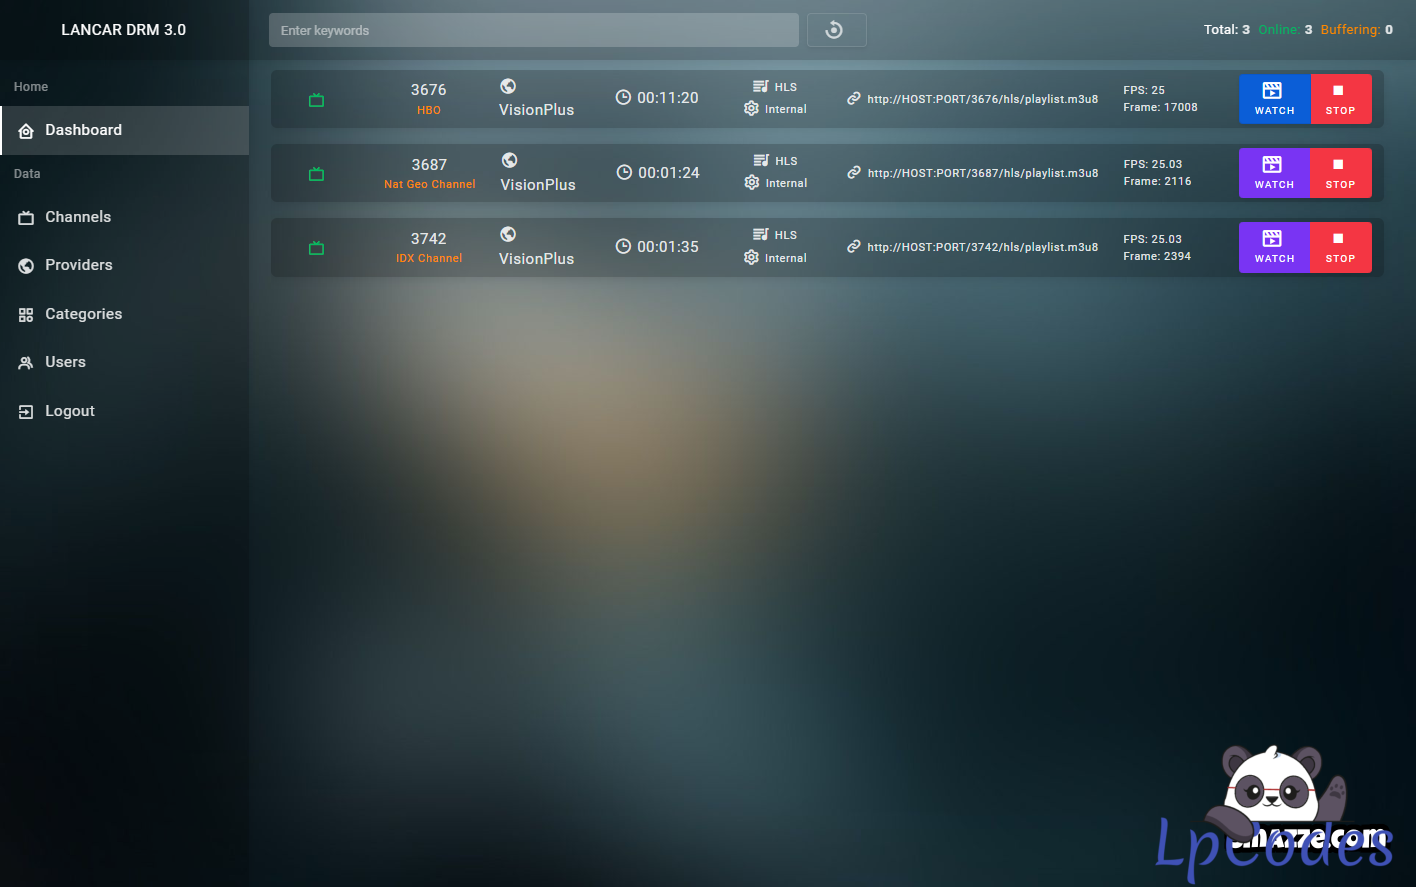Stop the HBO channel 3676 stream
This screenshot has height=887, width=1416.
coord(1340,99)
